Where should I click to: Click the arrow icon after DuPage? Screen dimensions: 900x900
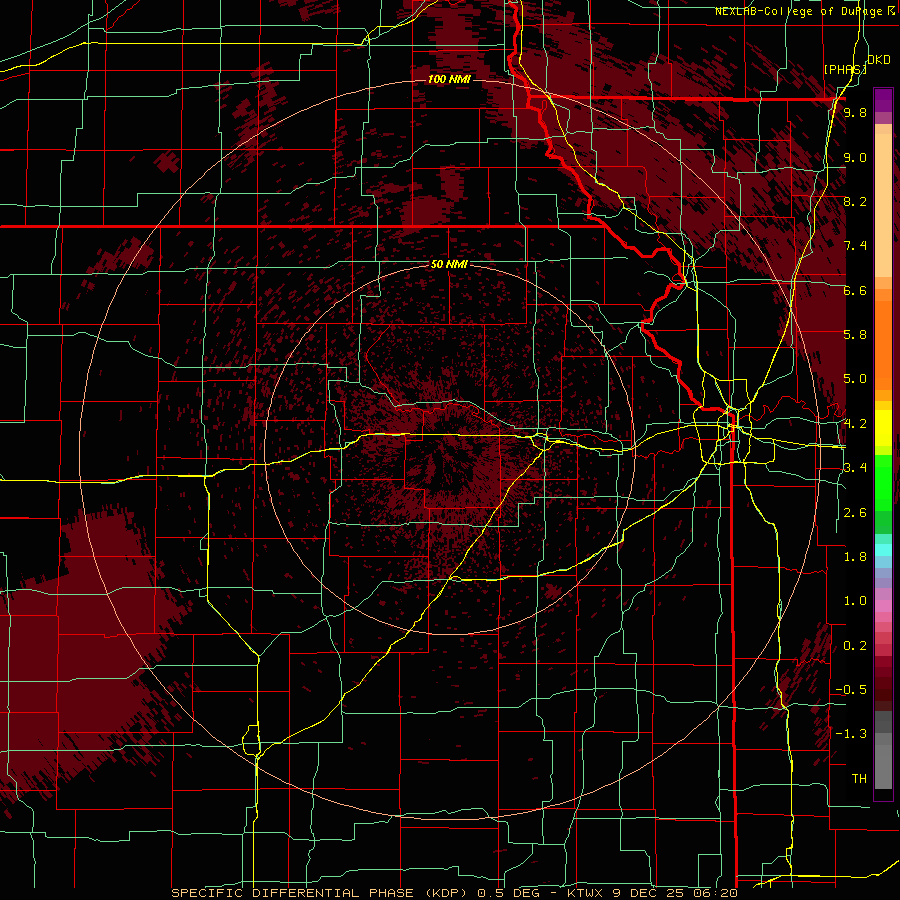(x=891, y=11)
